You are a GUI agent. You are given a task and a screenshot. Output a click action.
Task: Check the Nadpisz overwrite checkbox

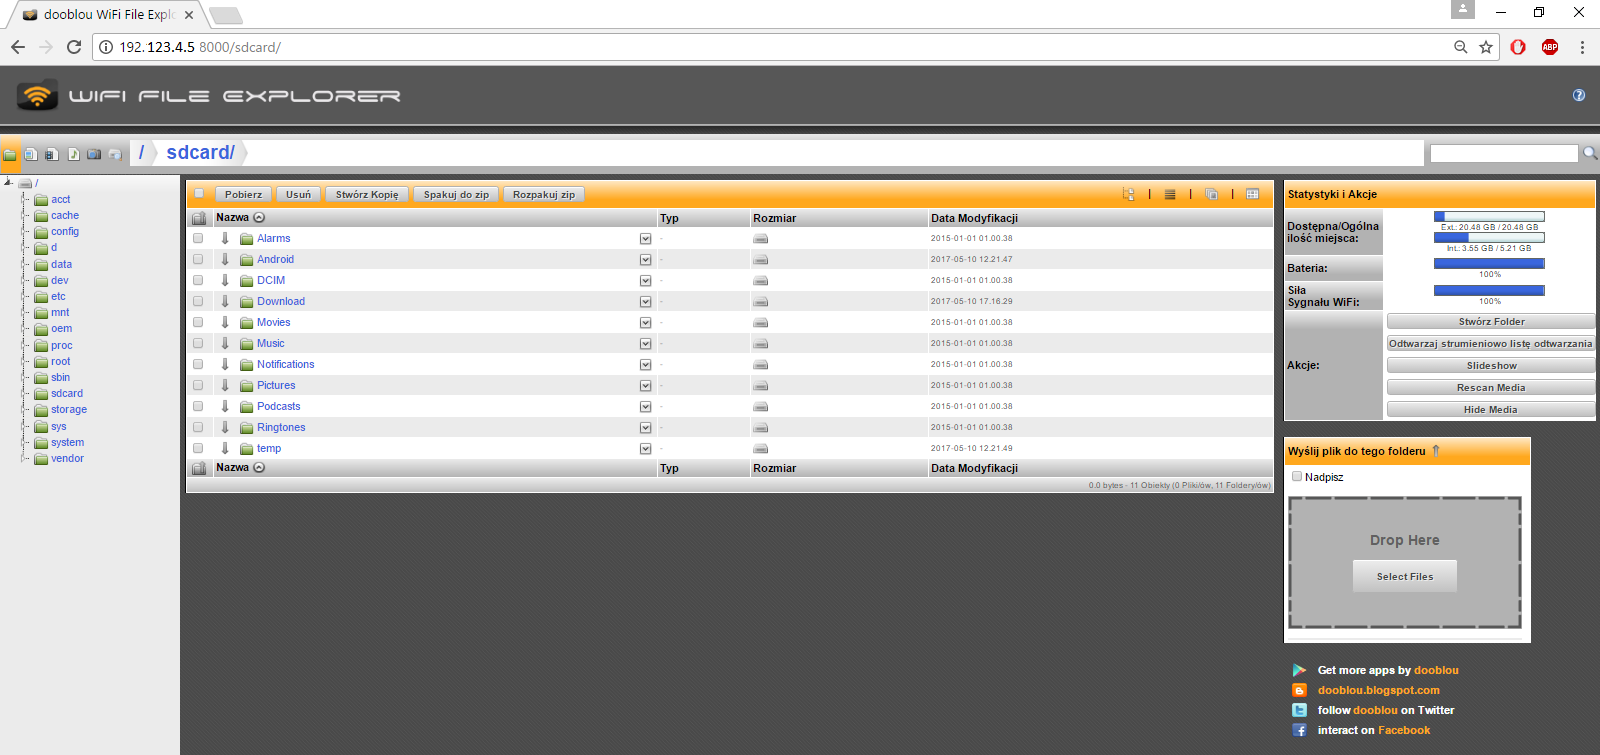coord(1297,477)
